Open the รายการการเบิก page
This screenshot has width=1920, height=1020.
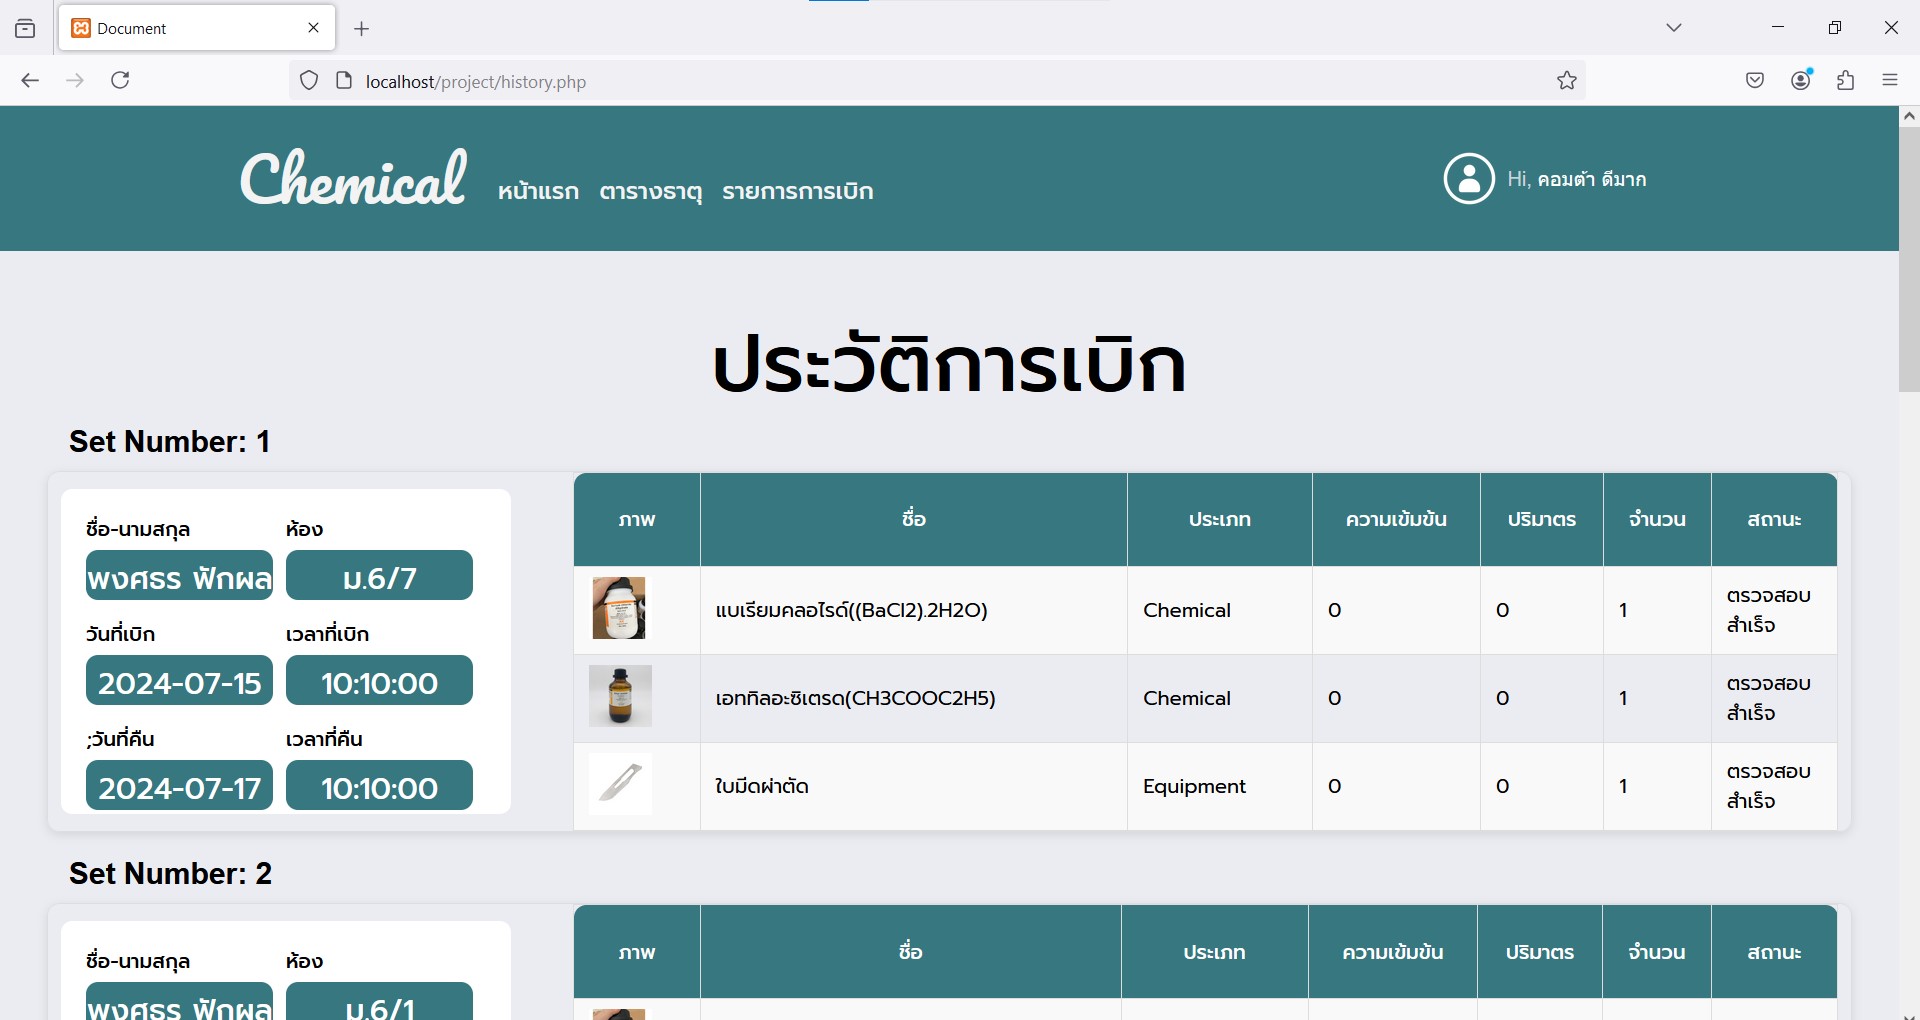[798, 191]
